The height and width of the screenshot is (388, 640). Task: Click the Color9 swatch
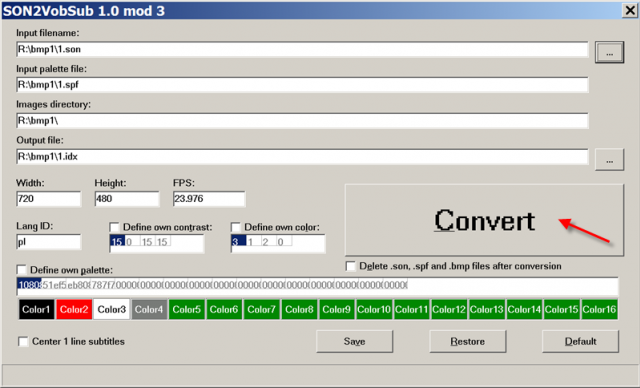pyautogui.click(x=336, y=309)
